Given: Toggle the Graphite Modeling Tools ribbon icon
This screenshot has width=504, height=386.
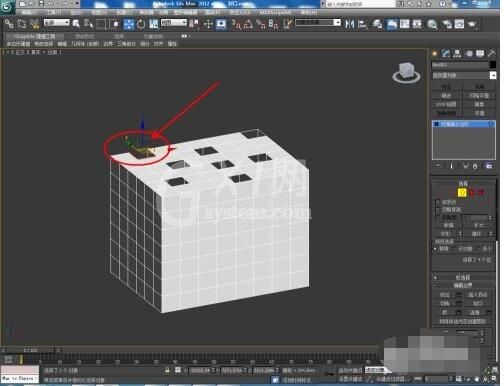Looking at the screenshot, I should click(x=392, y=24).
